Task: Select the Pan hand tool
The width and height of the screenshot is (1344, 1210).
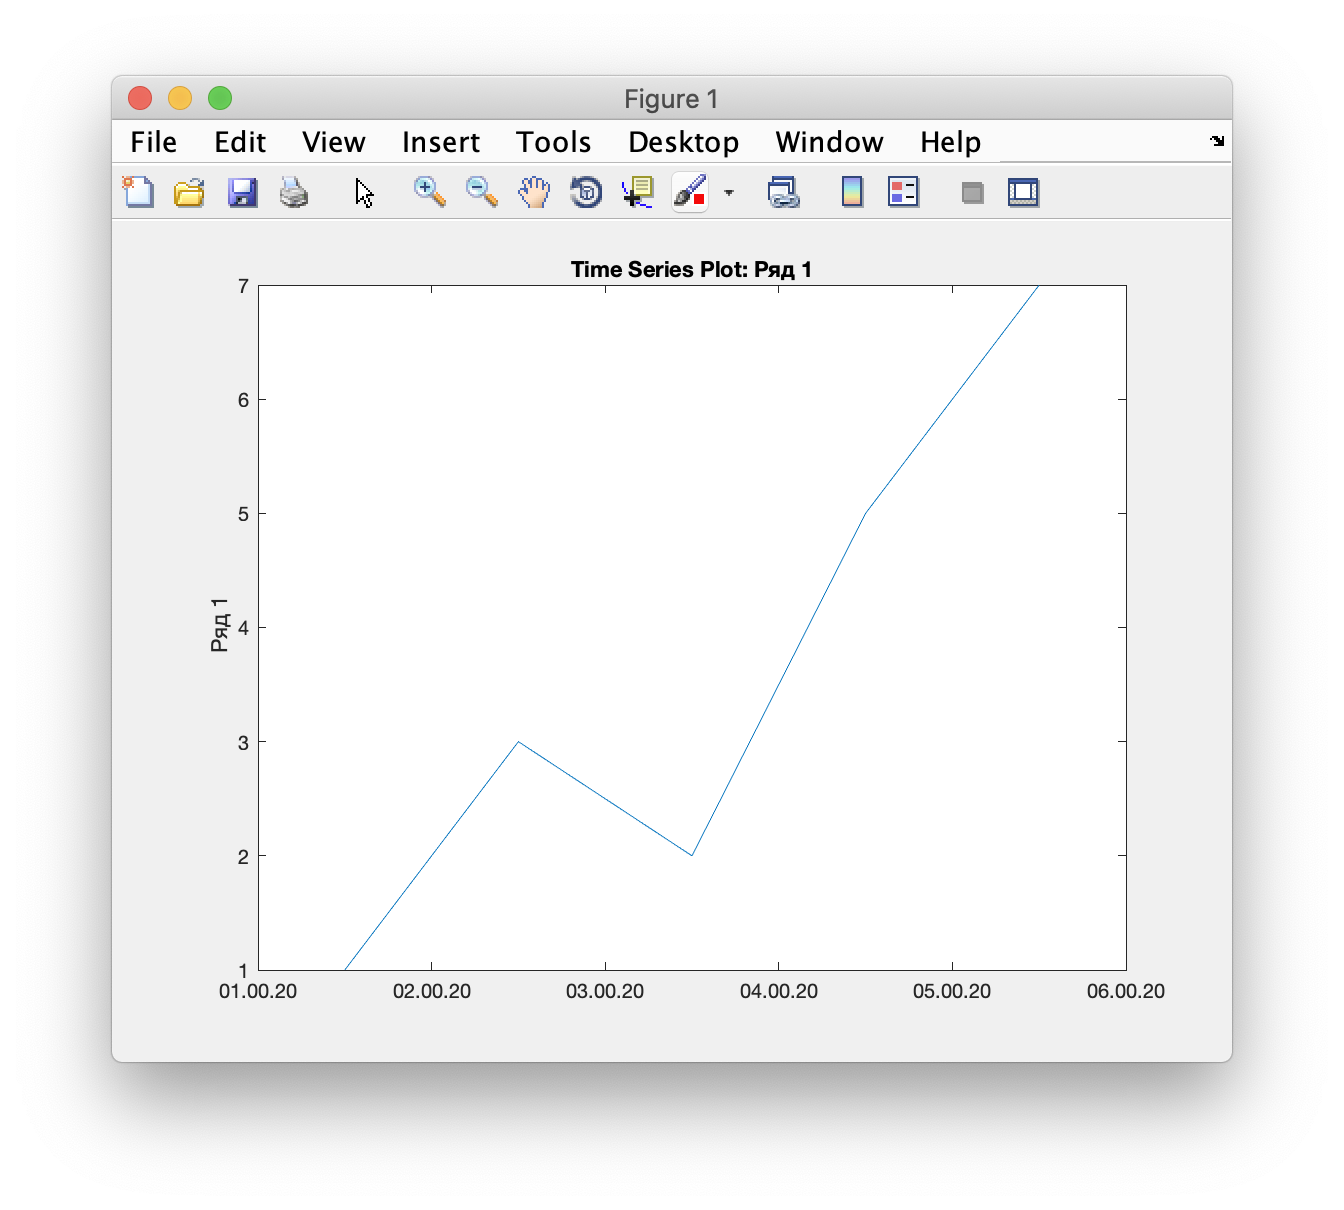Action: click(x=534, y=192)
